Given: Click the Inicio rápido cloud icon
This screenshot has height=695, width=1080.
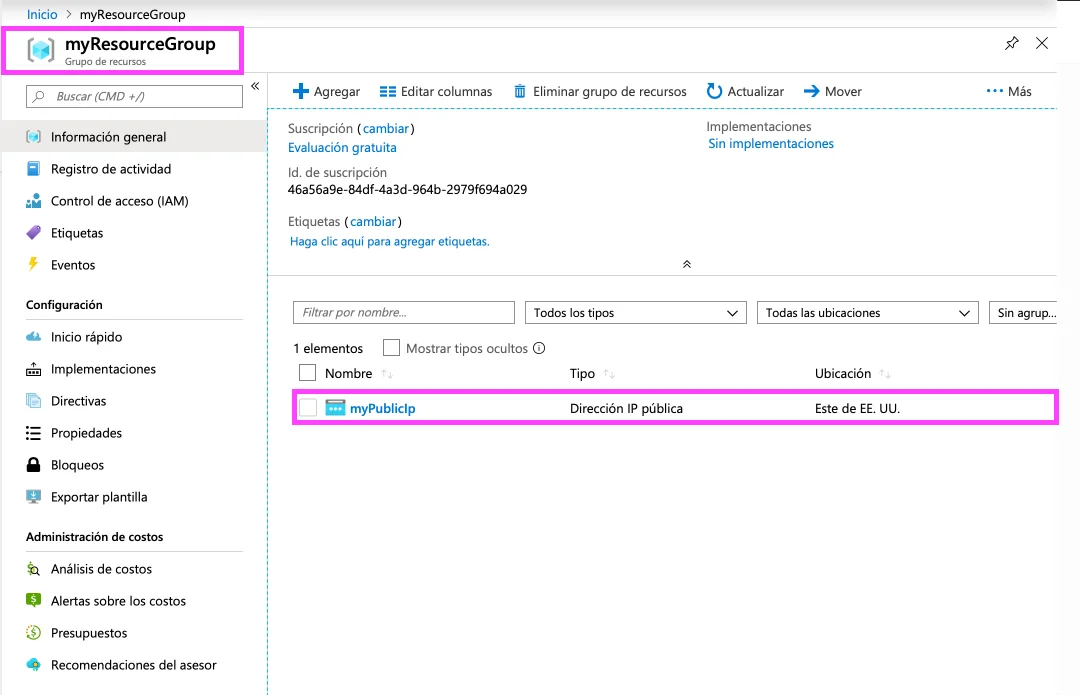Looking at the screenshot, I should 33,337.
